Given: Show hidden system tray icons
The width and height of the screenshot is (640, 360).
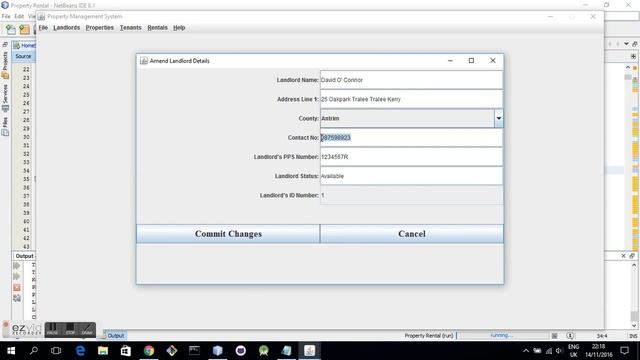Looking at the screenshot, I should pos(526,351).
